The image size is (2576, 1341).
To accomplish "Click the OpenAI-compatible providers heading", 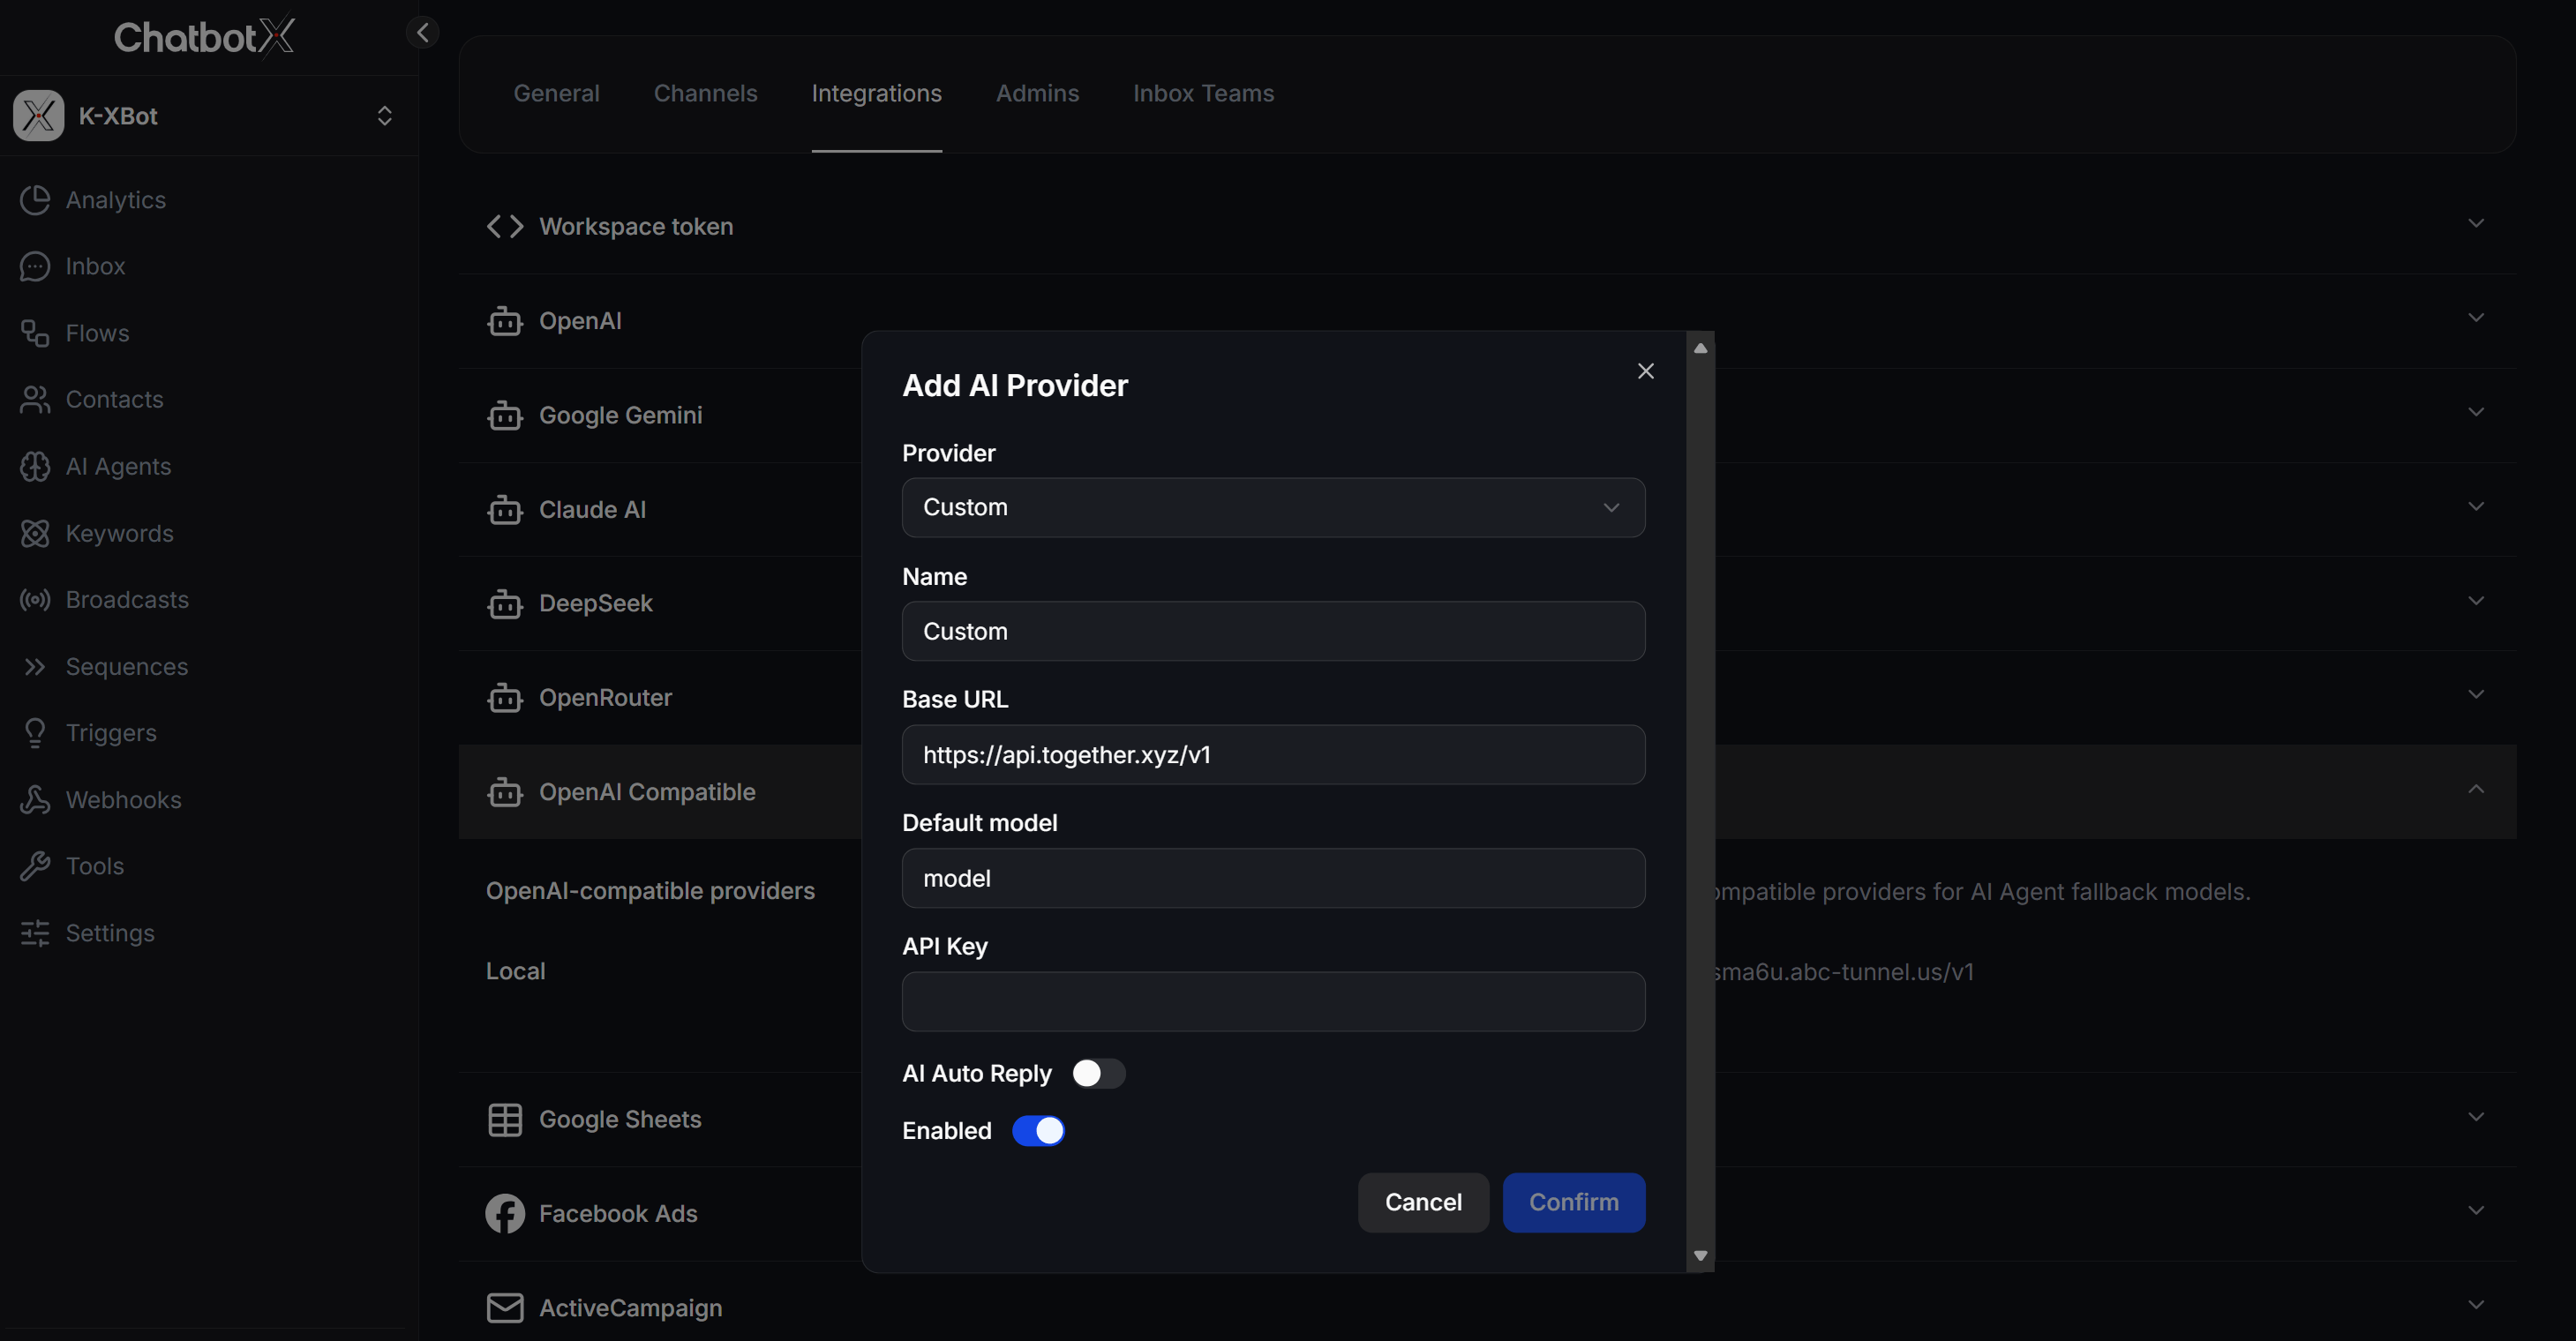I will coord(650,891).
